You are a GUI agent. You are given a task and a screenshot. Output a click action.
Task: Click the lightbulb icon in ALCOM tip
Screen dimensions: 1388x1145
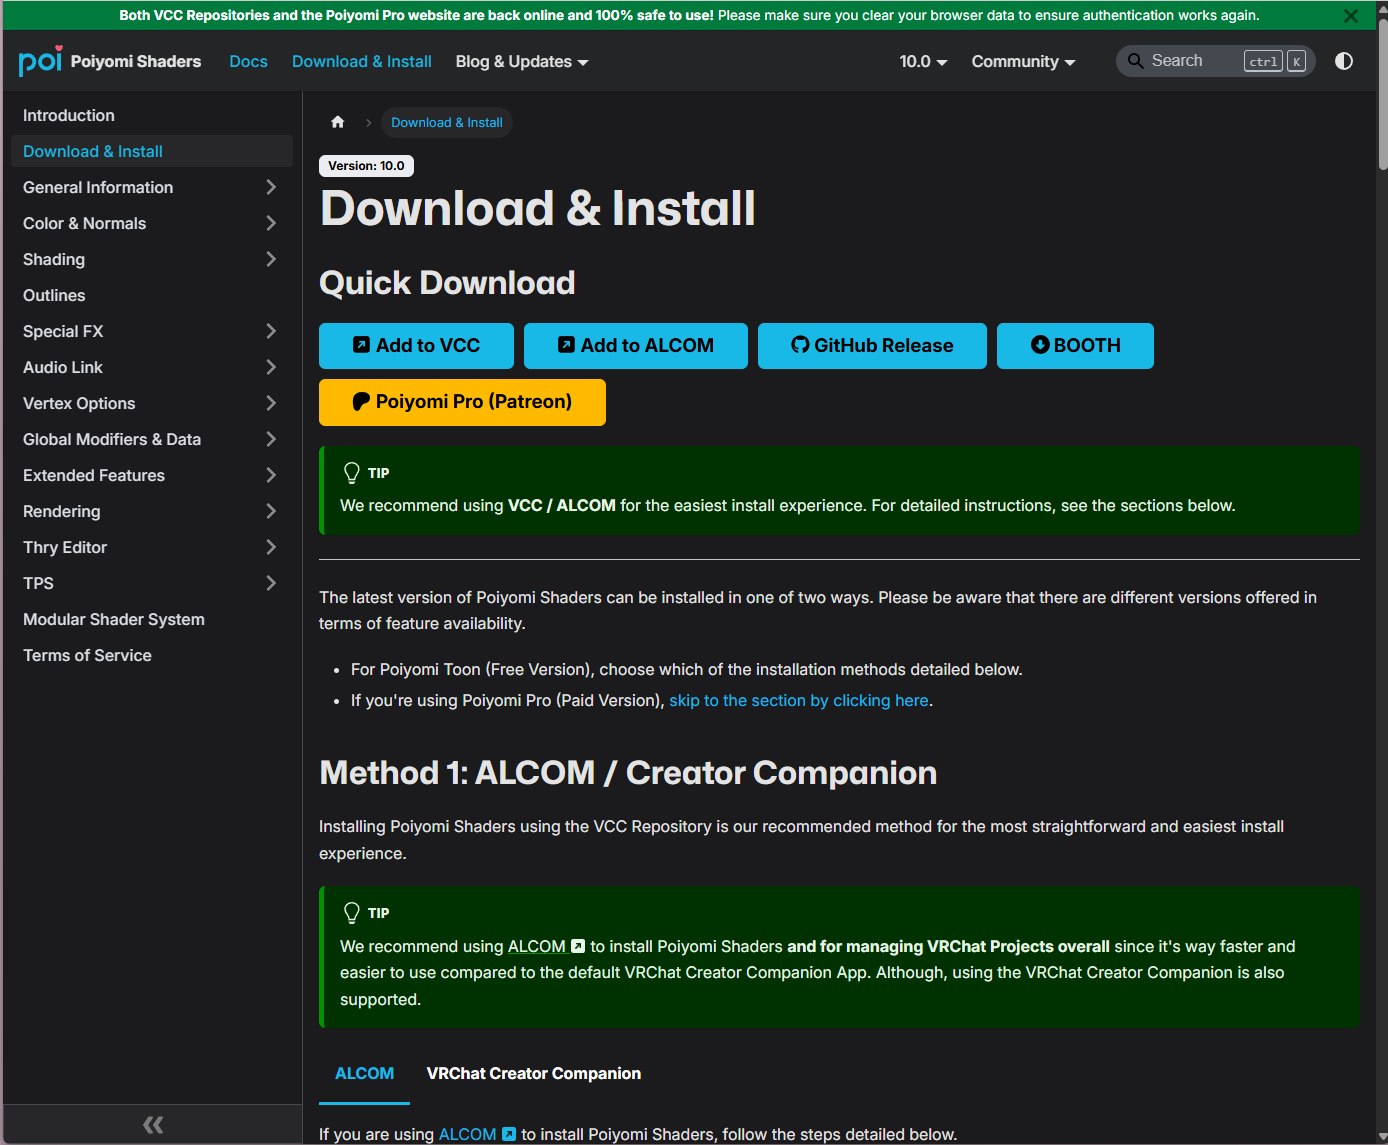click(352, 913)
